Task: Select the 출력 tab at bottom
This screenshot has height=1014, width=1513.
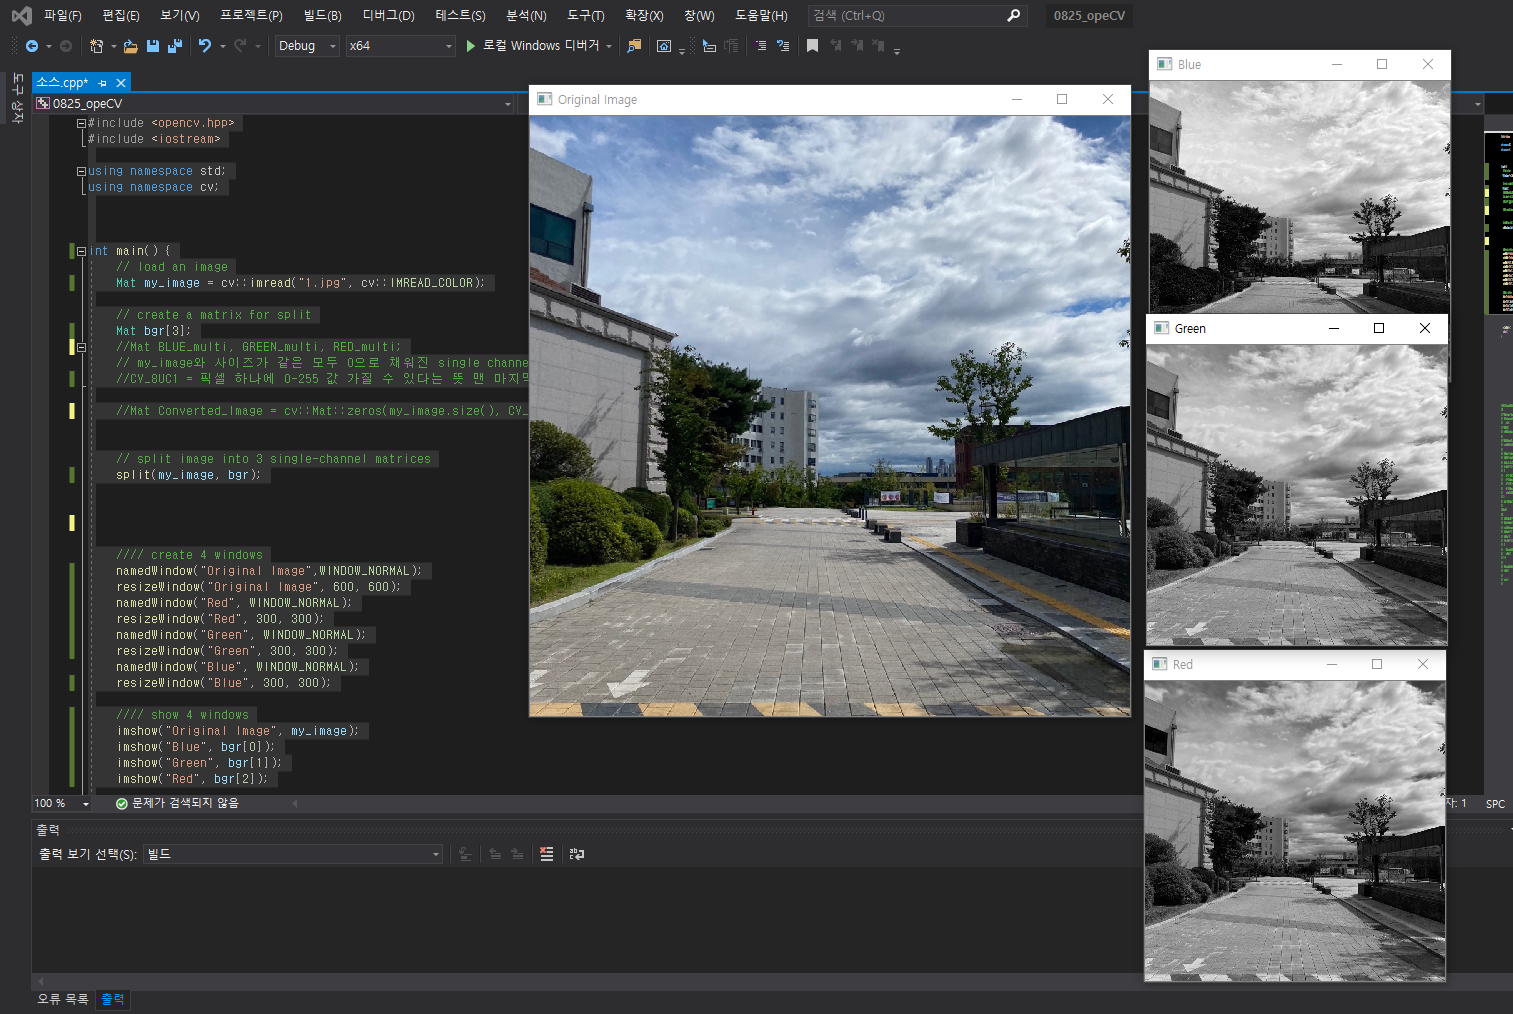Action: [x=113, y=999]
